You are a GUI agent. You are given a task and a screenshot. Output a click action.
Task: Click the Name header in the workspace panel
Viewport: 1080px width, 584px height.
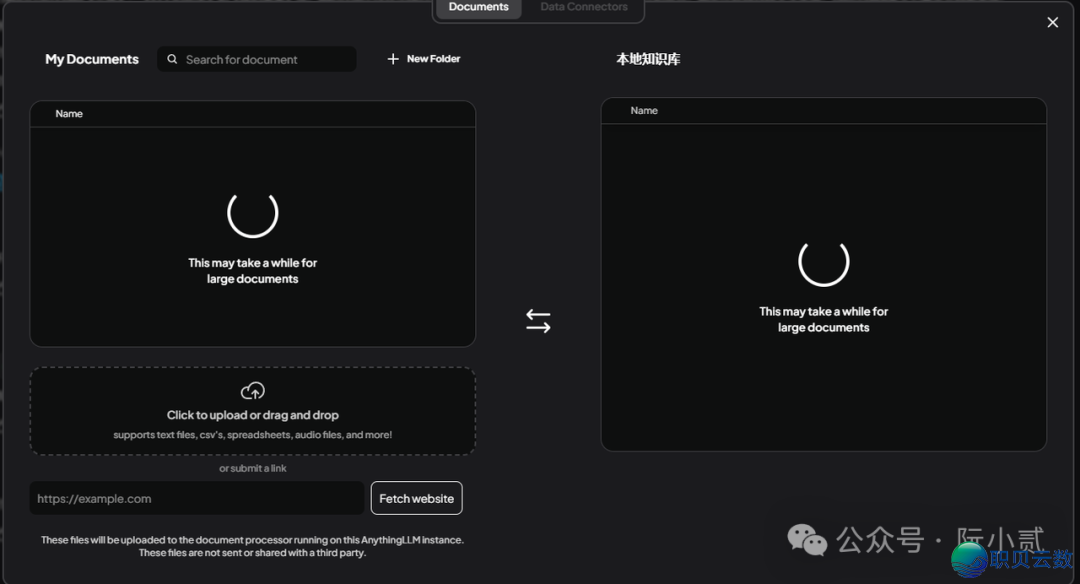pyautogui.click(x=644, y=110)
